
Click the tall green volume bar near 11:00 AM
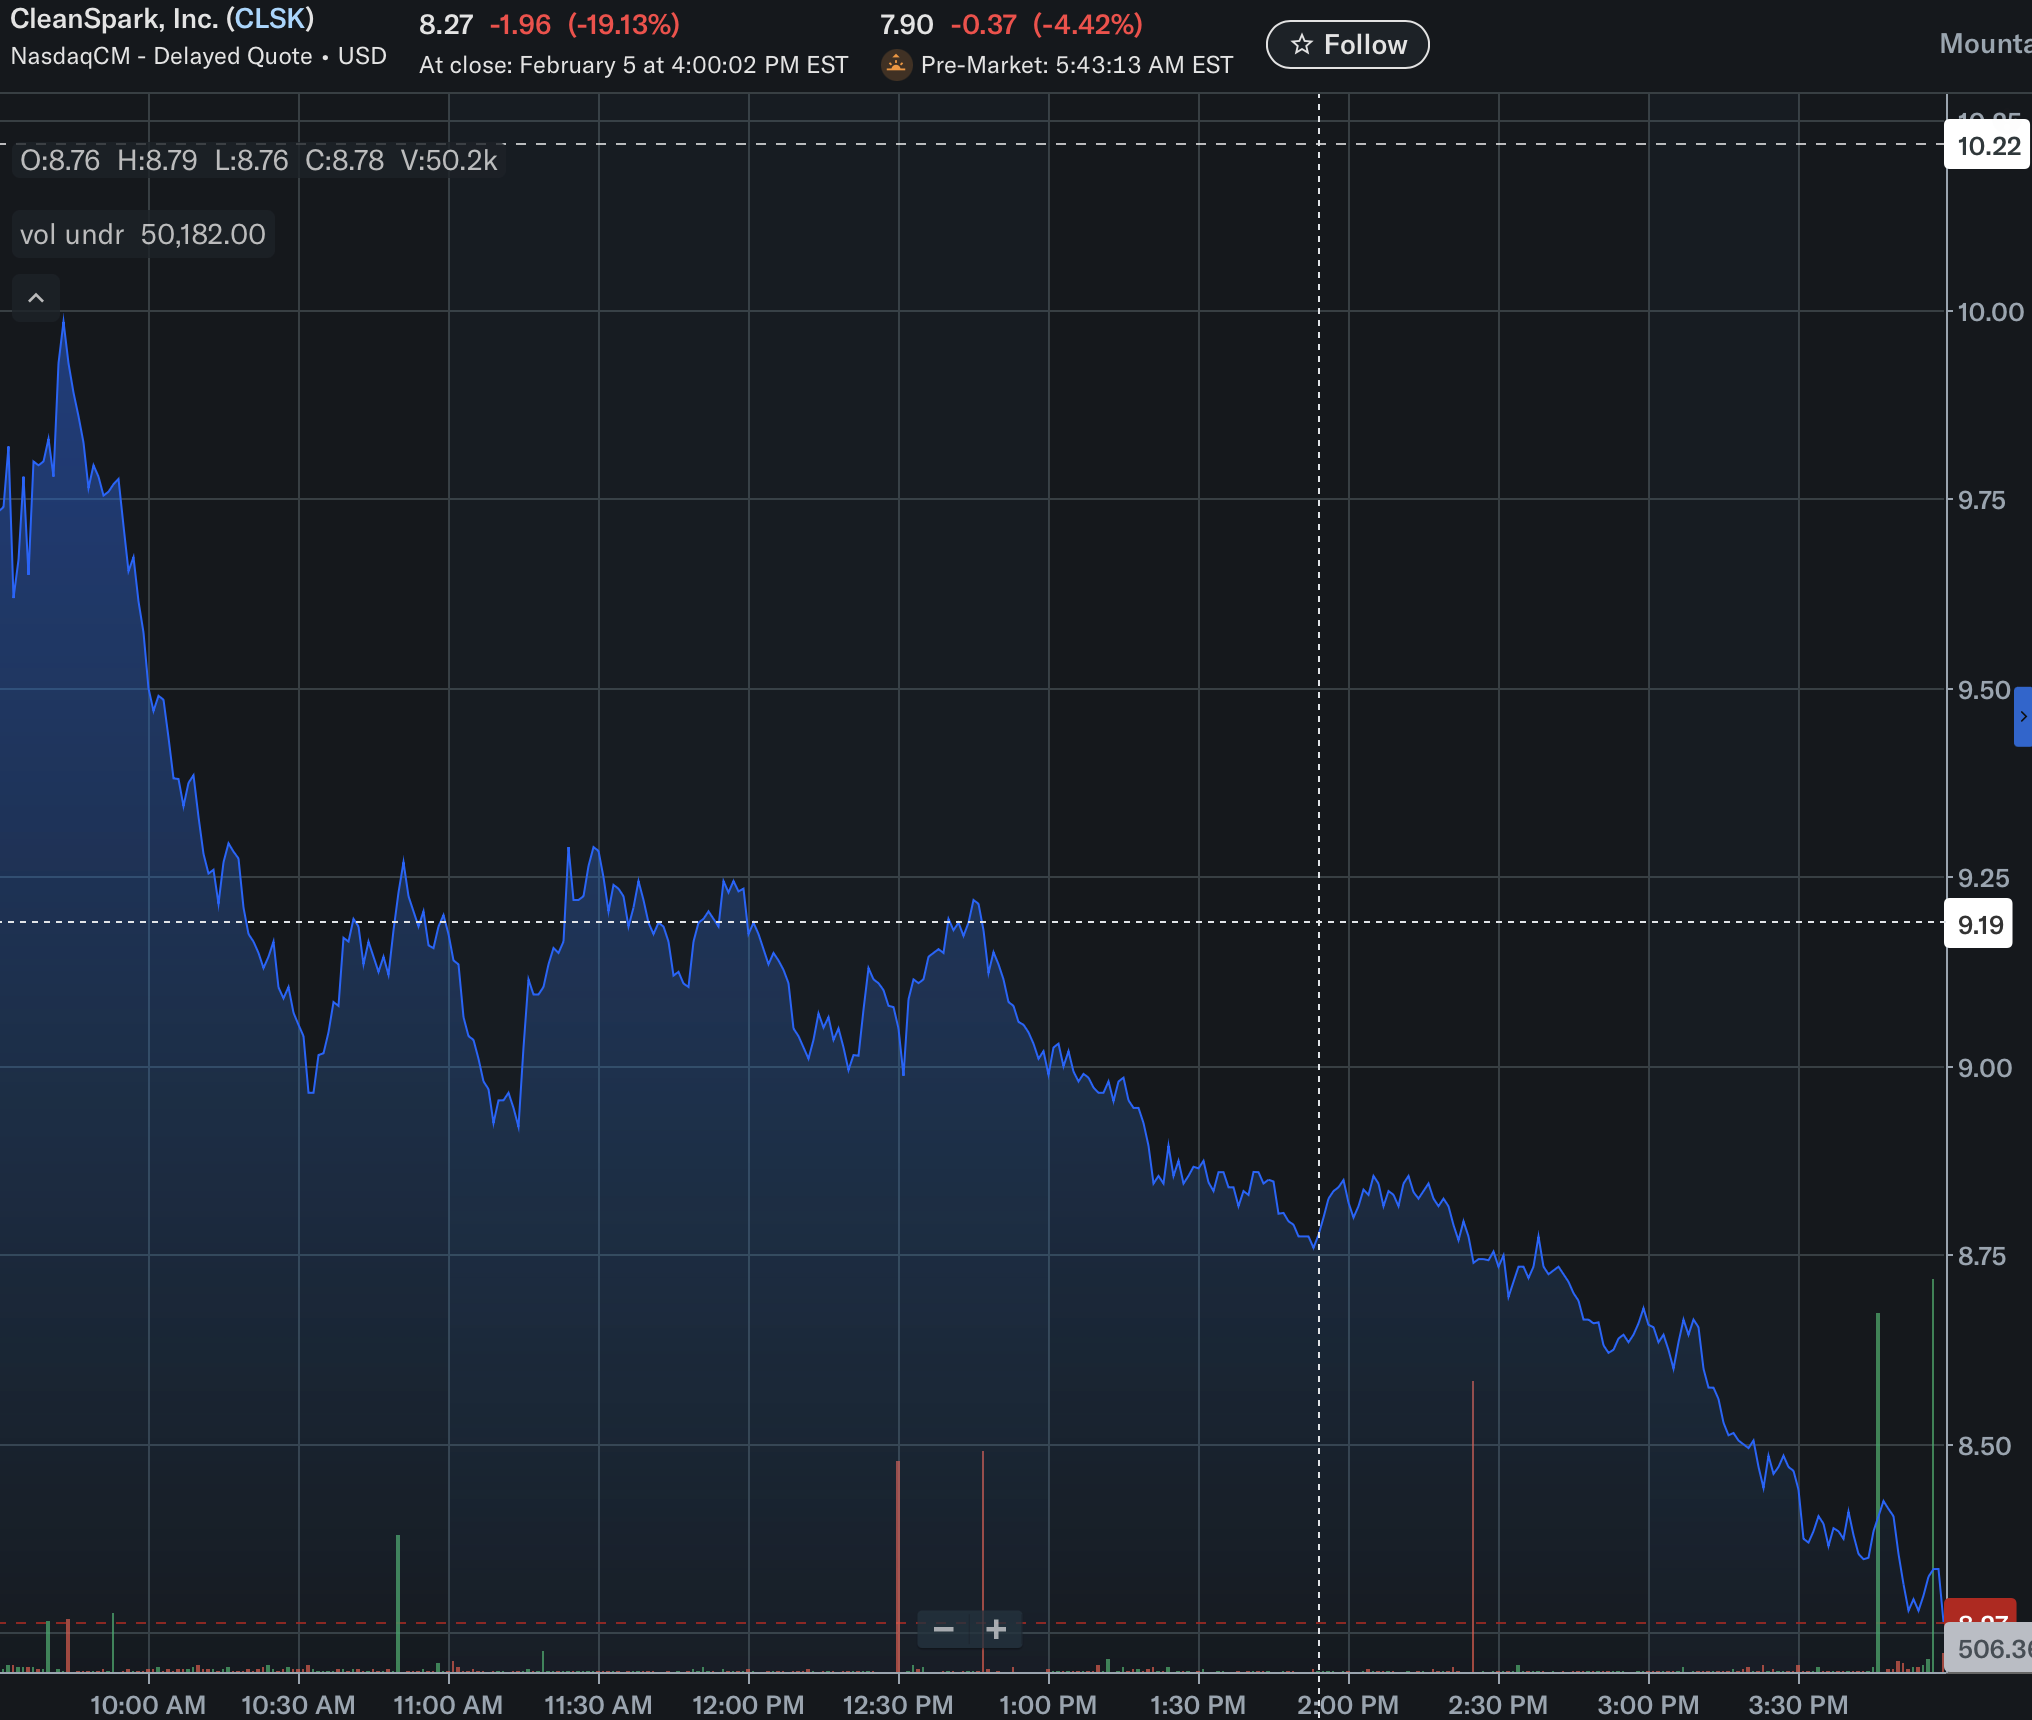point(398,1600)
